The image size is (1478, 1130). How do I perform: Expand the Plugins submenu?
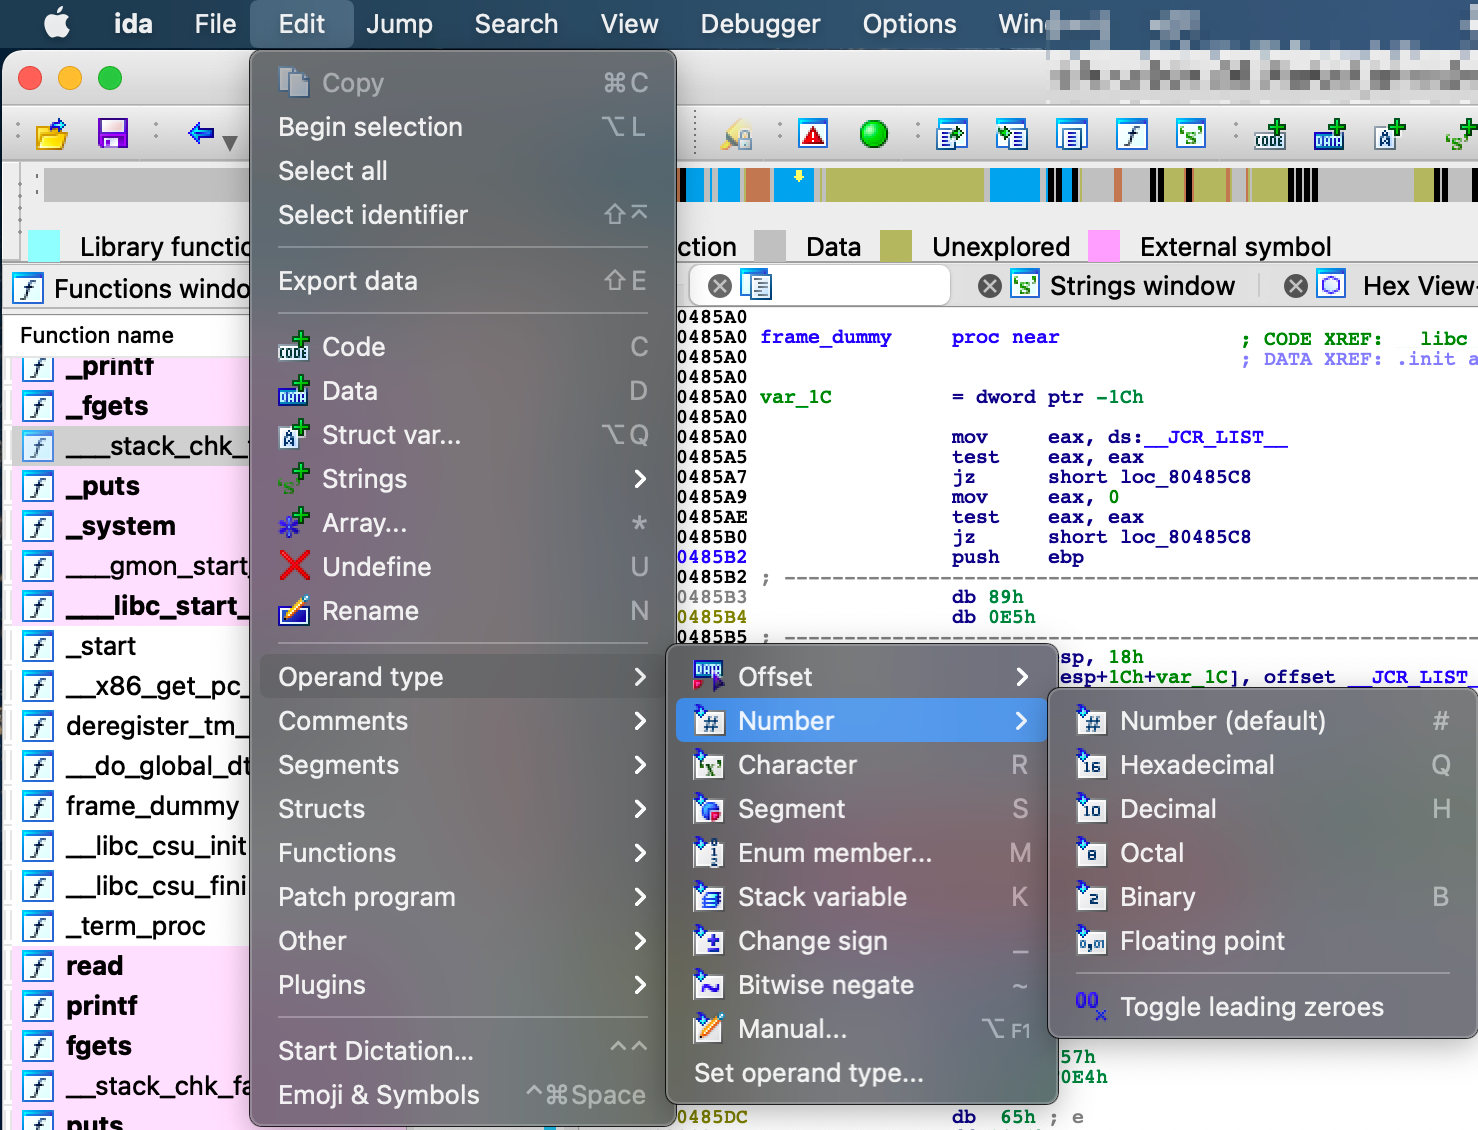click(463, 985)
